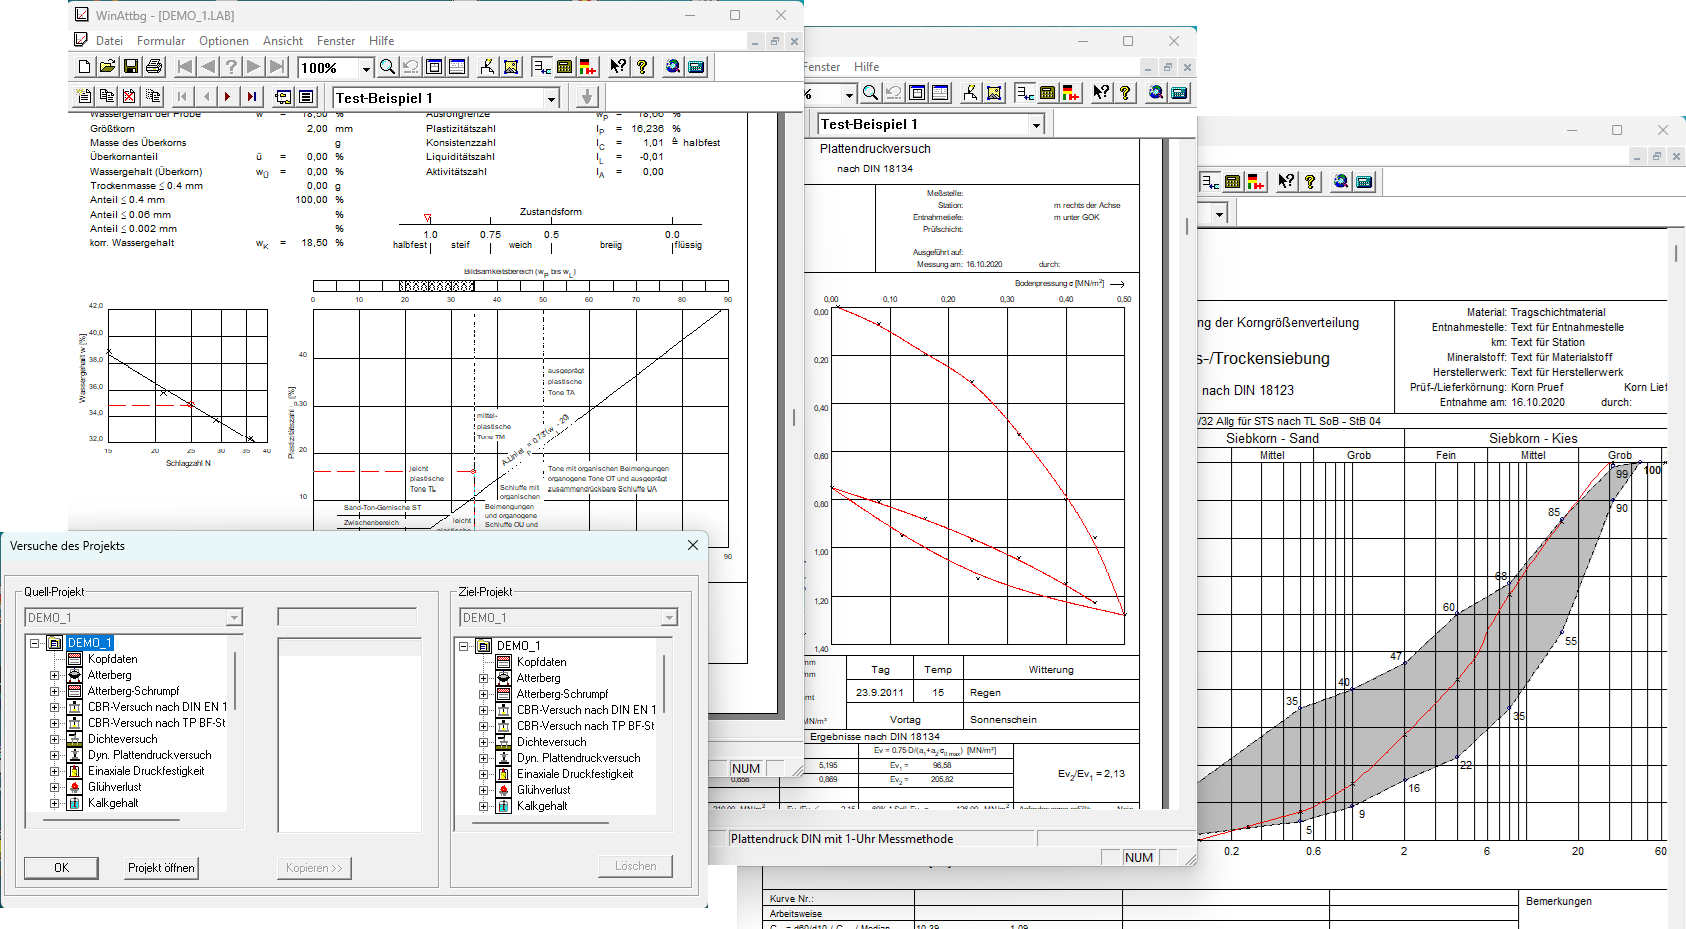Expand Atterberg in Quell-Projekt tree

click(54, 675)
